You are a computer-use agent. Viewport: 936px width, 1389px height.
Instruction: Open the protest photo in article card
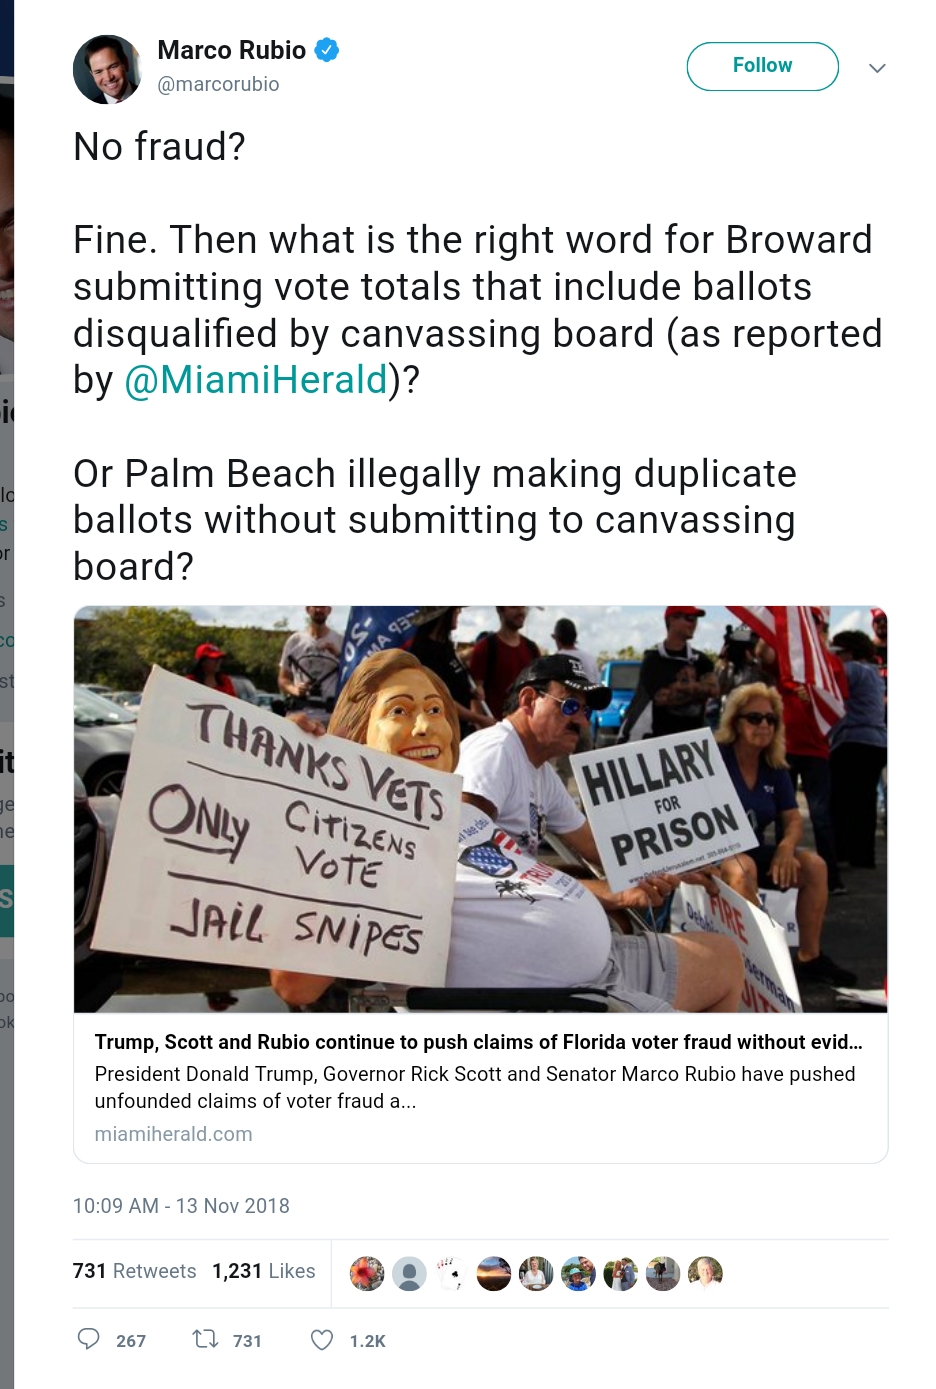click(480, 809)
